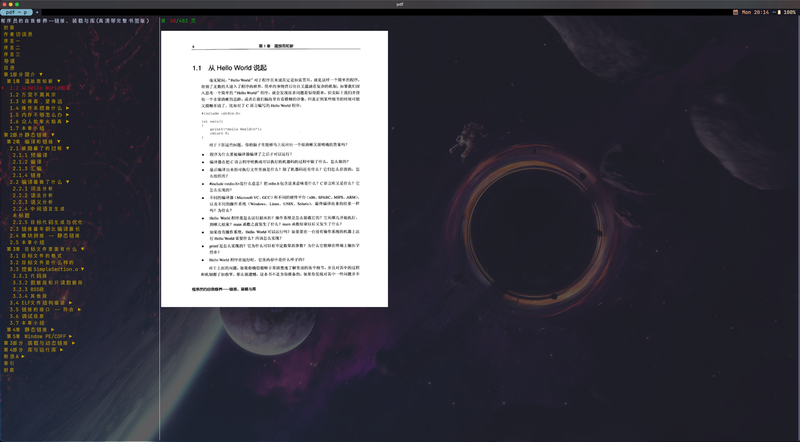Jump to section 2.4 模块拼装 -- 静态链接
The width and height of the screenshot is (800, 442).
point(44,235)
